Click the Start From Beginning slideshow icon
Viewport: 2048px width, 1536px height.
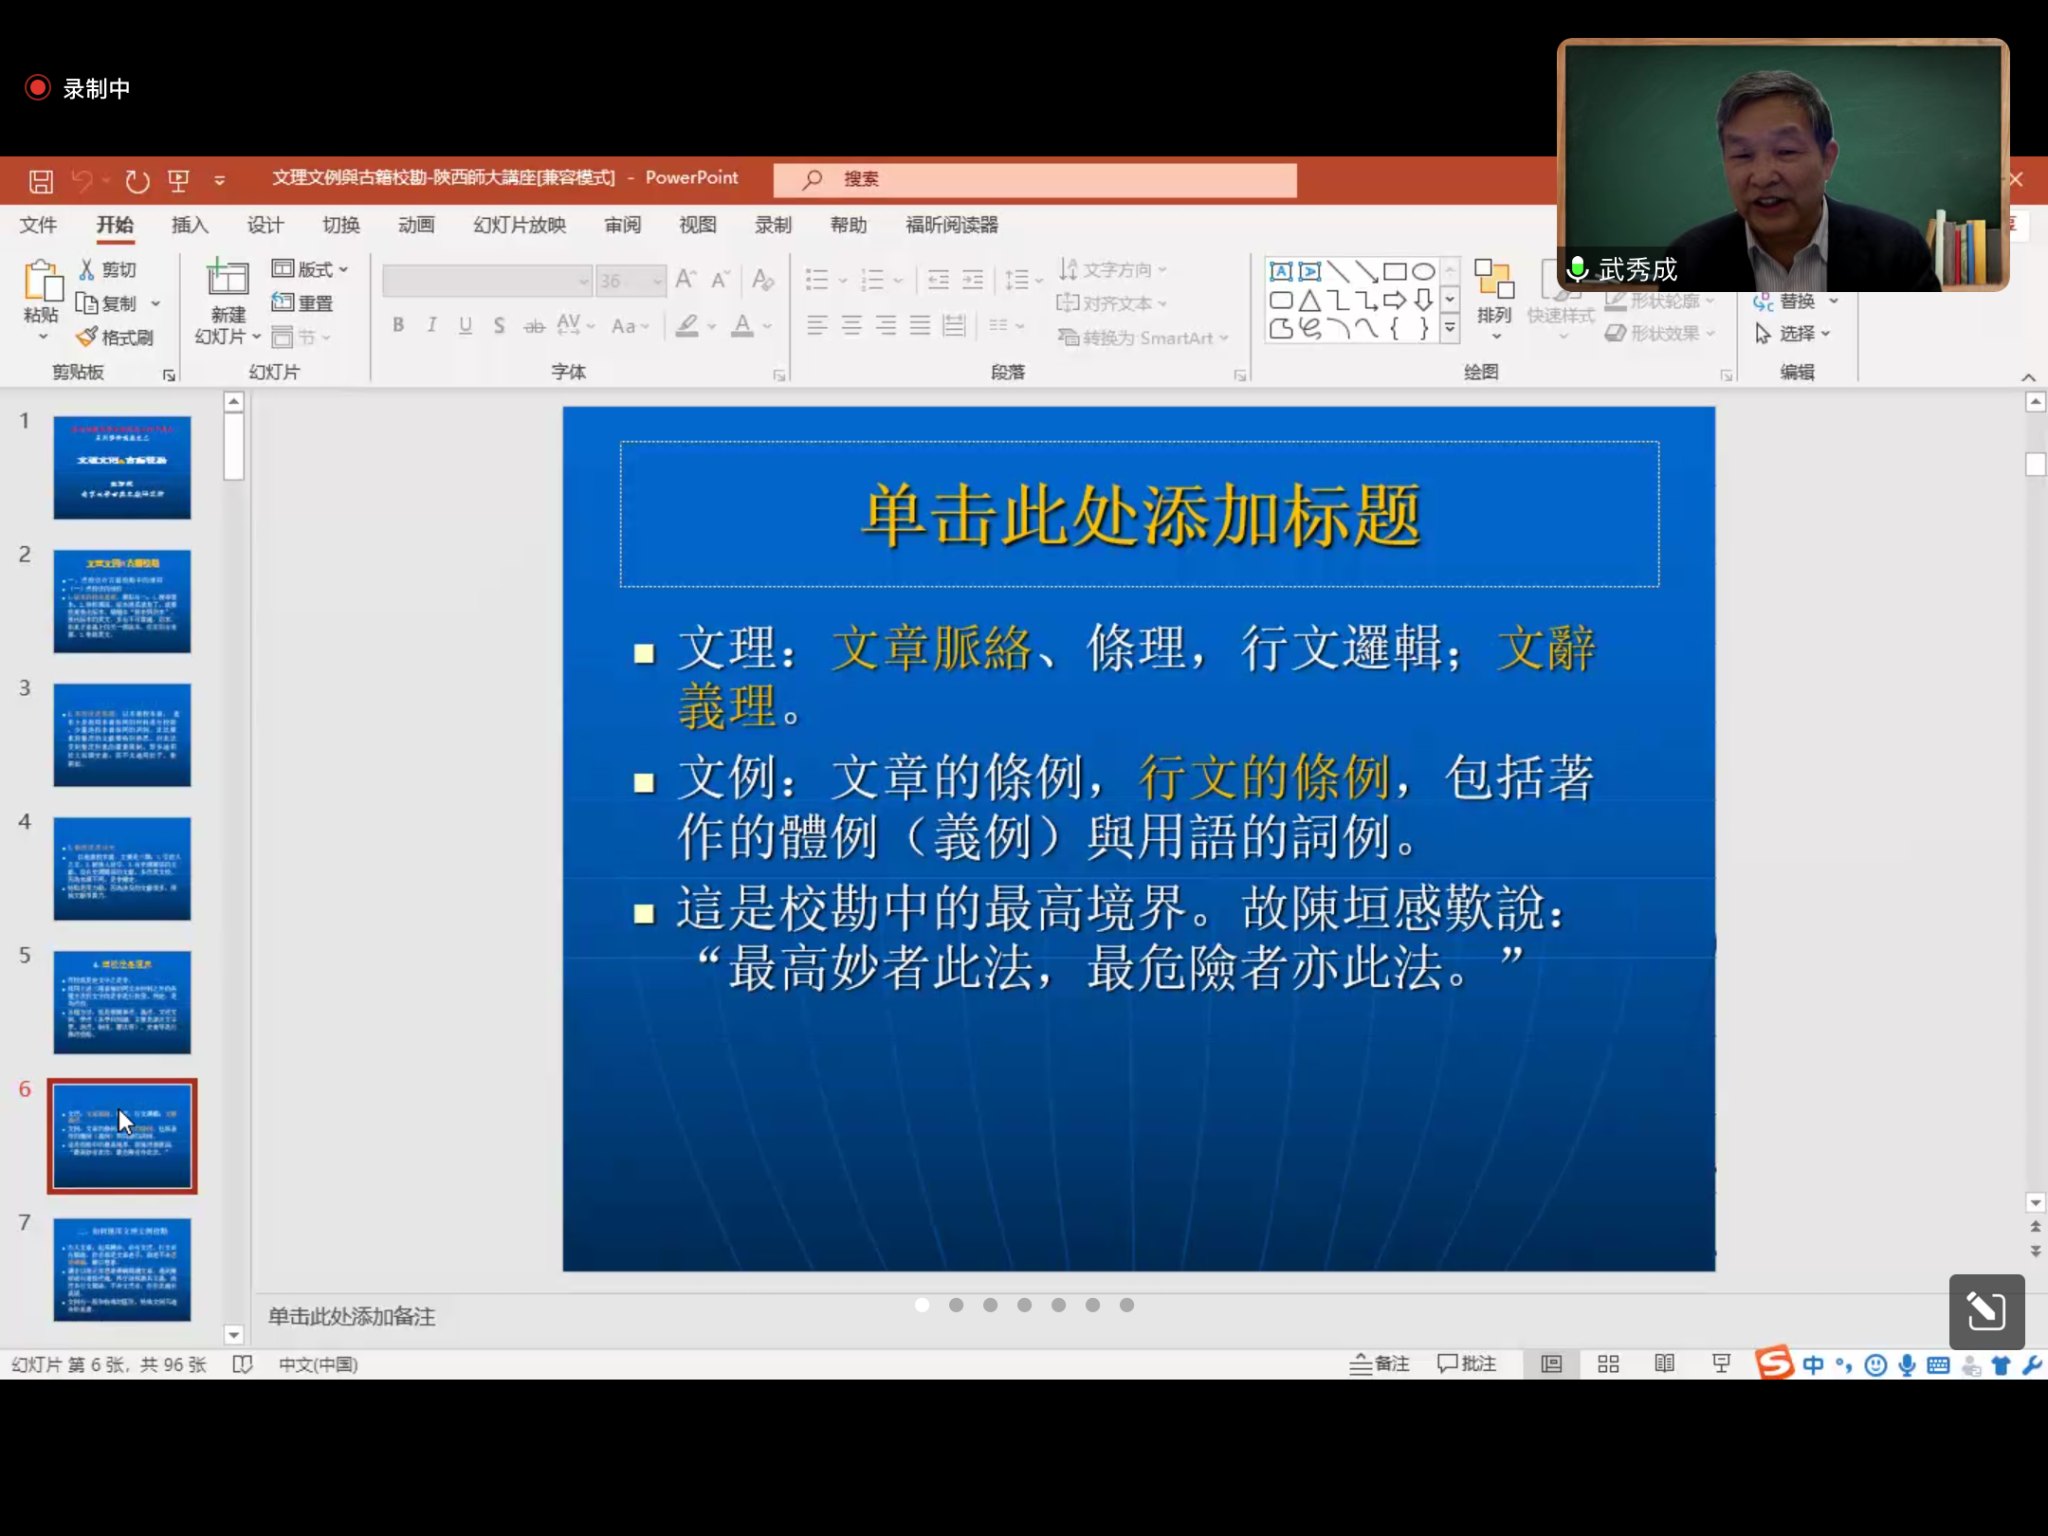coord(178,181)
